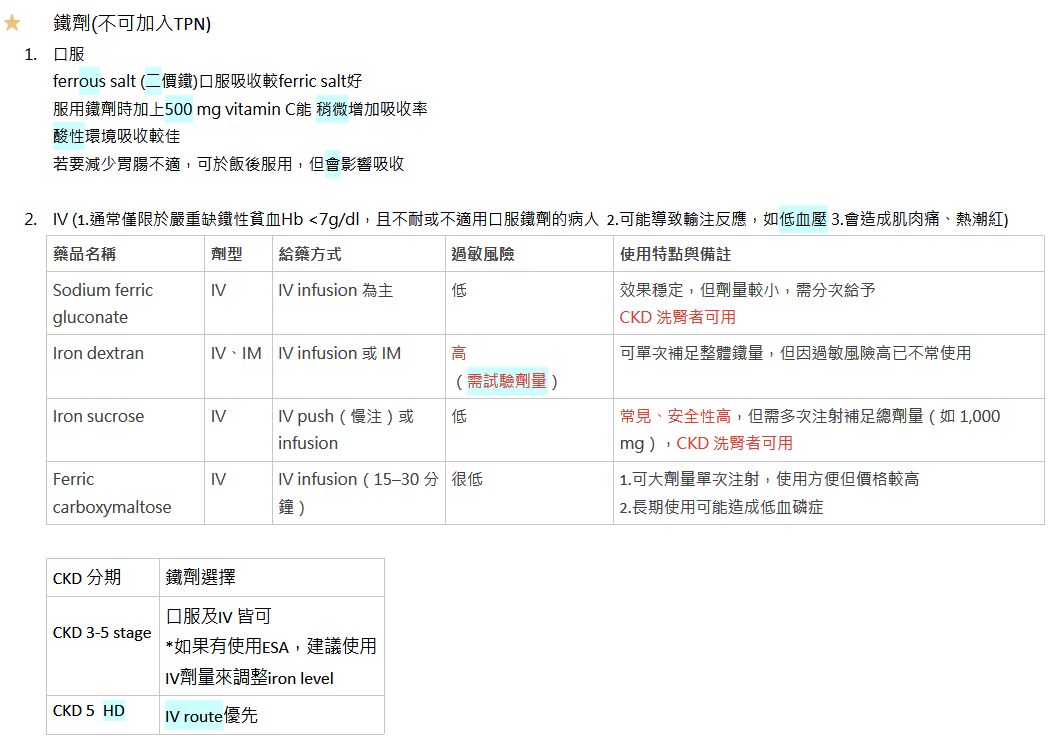
Task: Click the highlighted IV route優先 text
Action: click(211, 716)
